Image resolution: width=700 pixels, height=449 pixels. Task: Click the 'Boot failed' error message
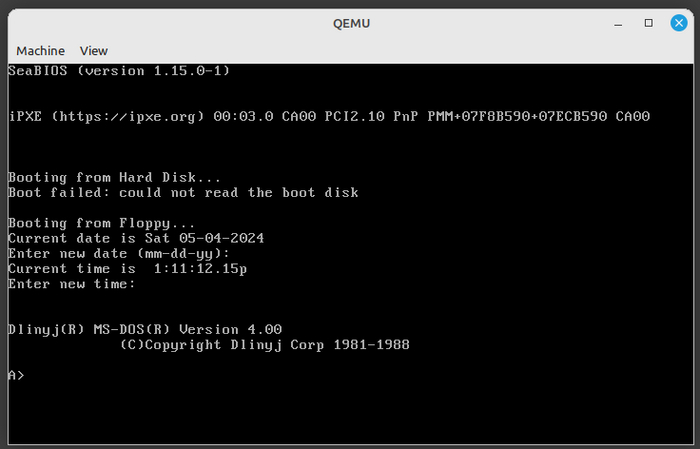point(183,192)
